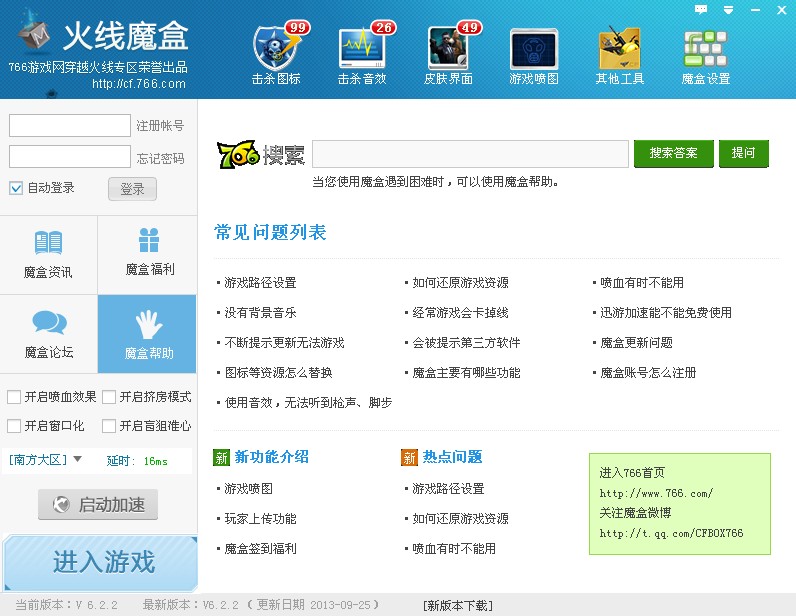Switch to the 魔盒论坛 forum tab

click(48, 335)
